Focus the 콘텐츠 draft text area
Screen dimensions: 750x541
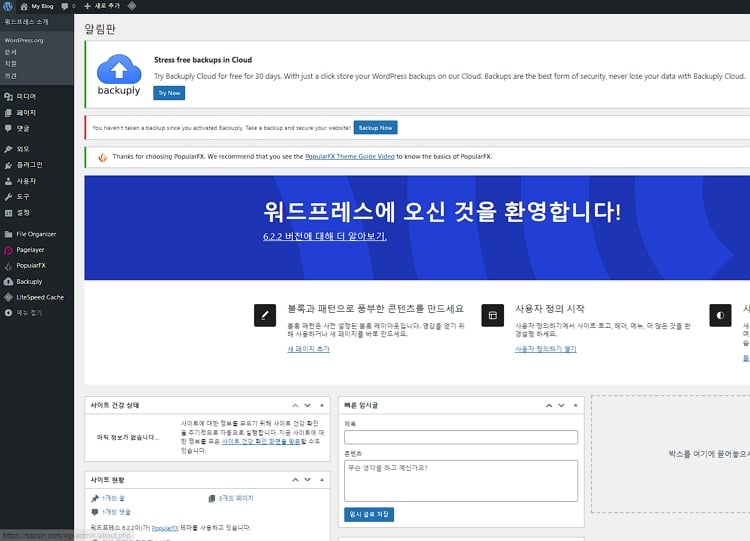point(461,481)
